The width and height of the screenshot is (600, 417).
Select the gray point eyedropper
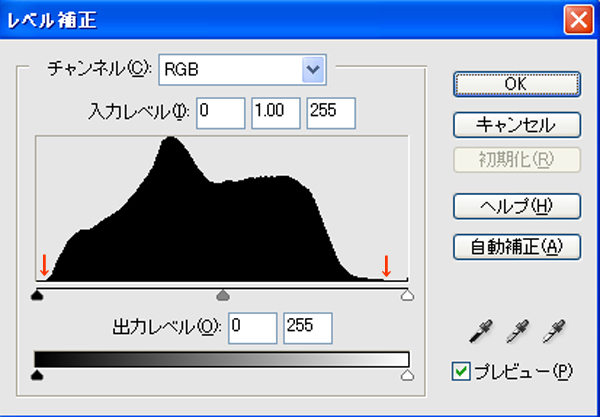(x=517, y=331)
